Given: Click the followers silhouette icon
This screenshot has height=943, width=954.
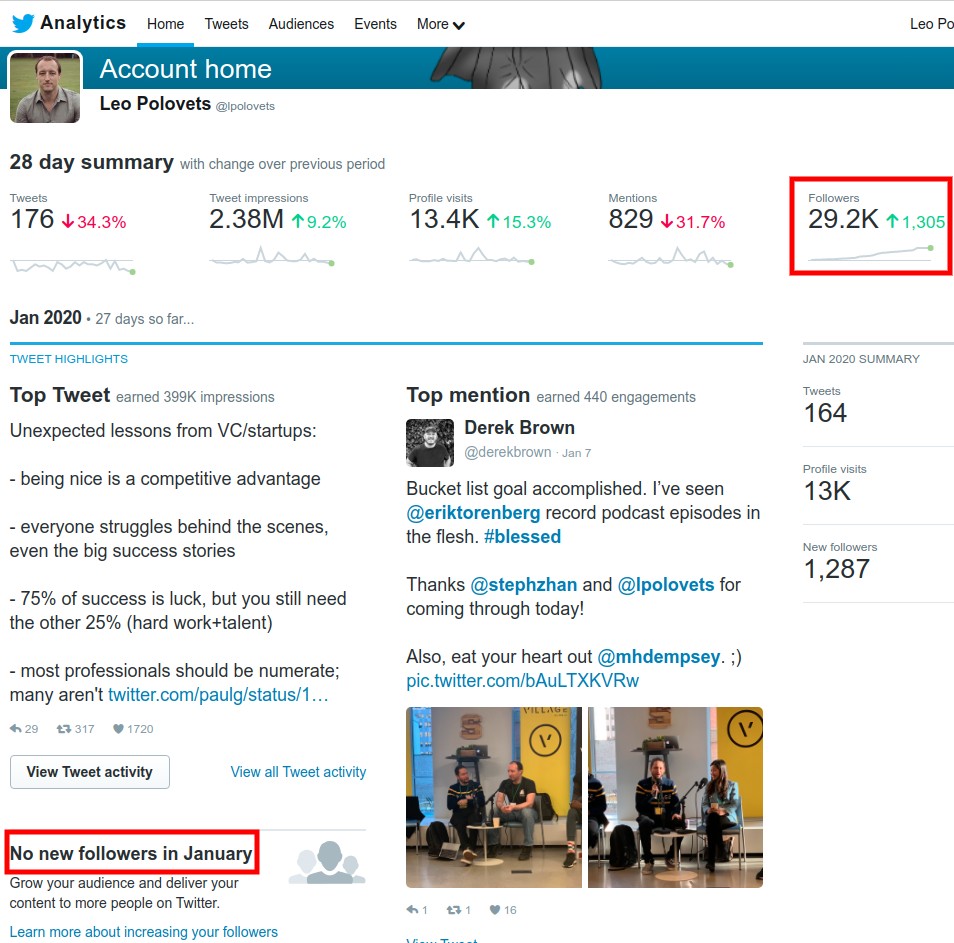Looking at the screenshot, I should tap(327, 862).
